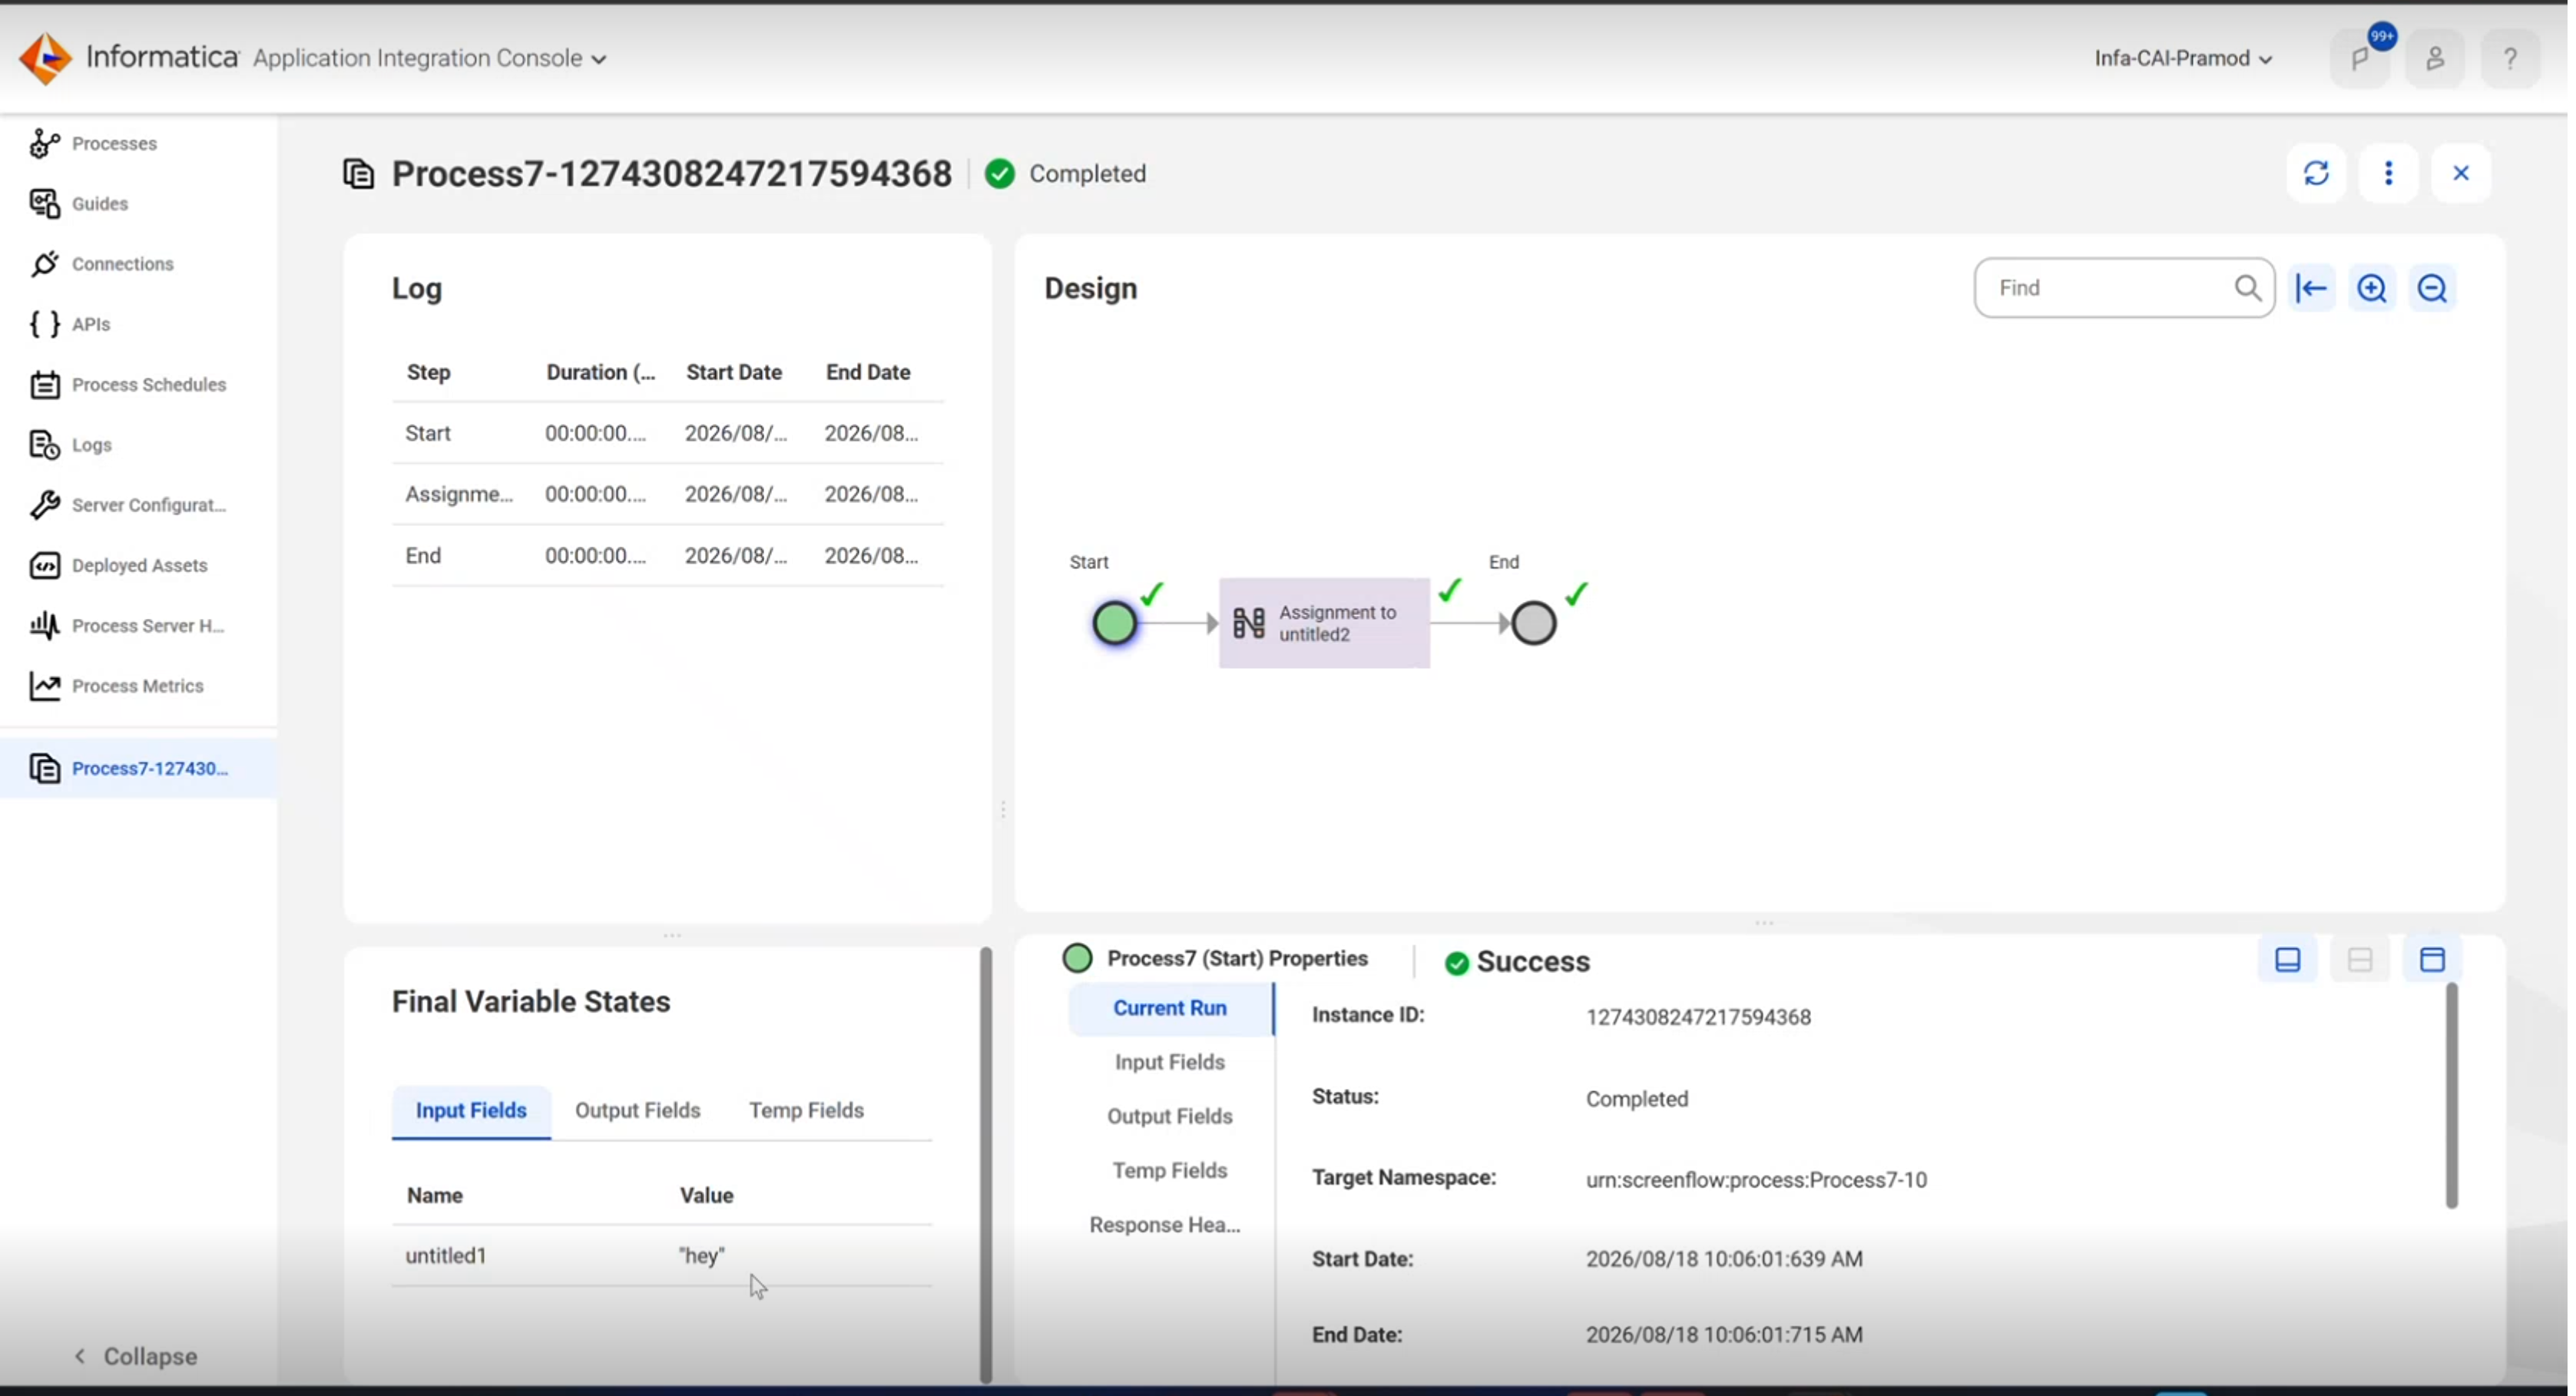The width and height of the screenshot is (2576, 1396).
Task: Select the Assignment to untitled2 step
Action: (x=1324, y=623)
